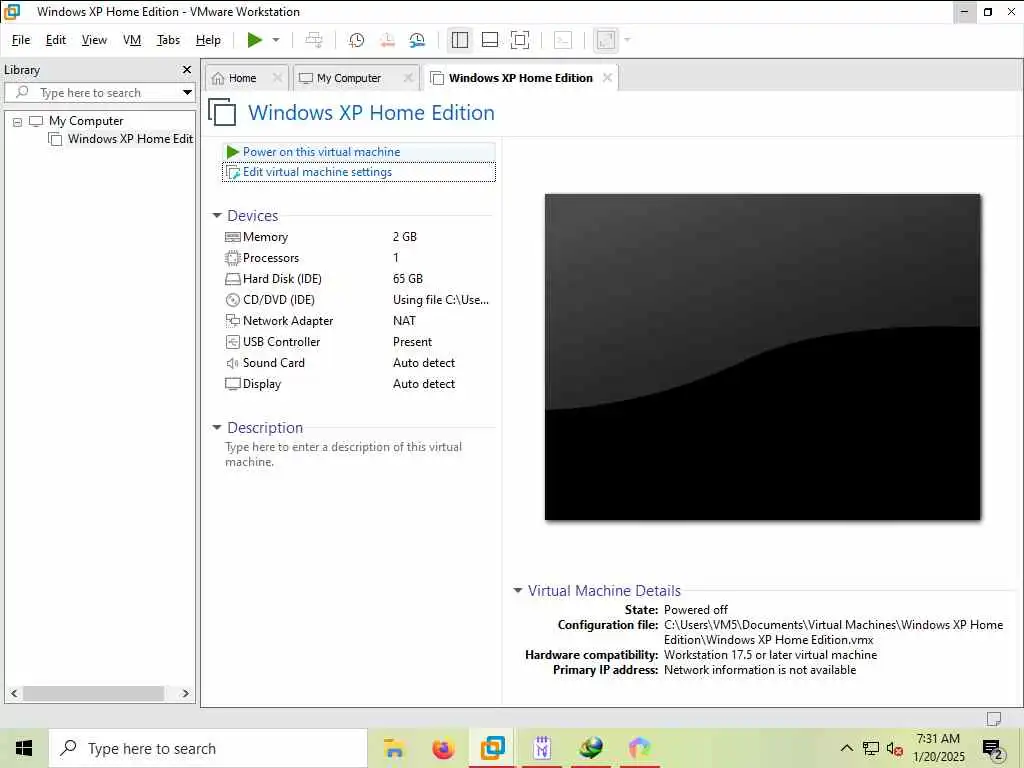Close the My Computer tab
This screenshot has width=1024, height=768.
click(x=408, y=77)
